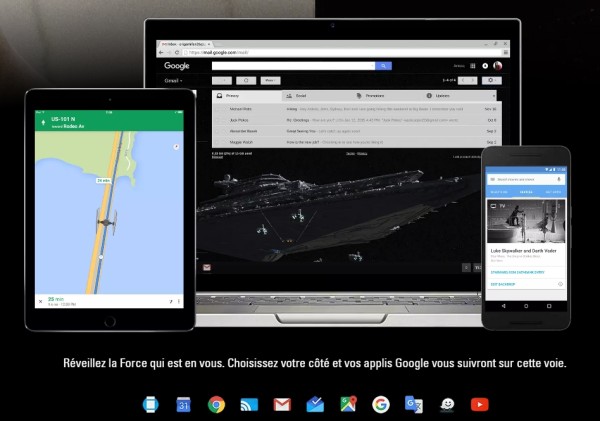Open the Google Calendar app icon
The width and height of the screenshot is (600, 421).
point(183,405)
